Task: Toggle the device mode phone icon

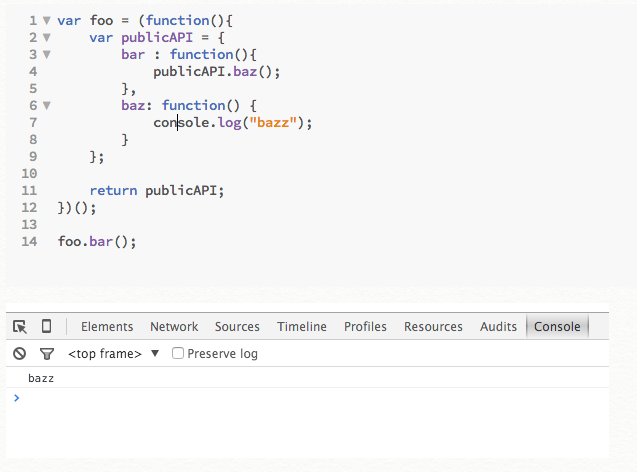Action: (47, 326)
